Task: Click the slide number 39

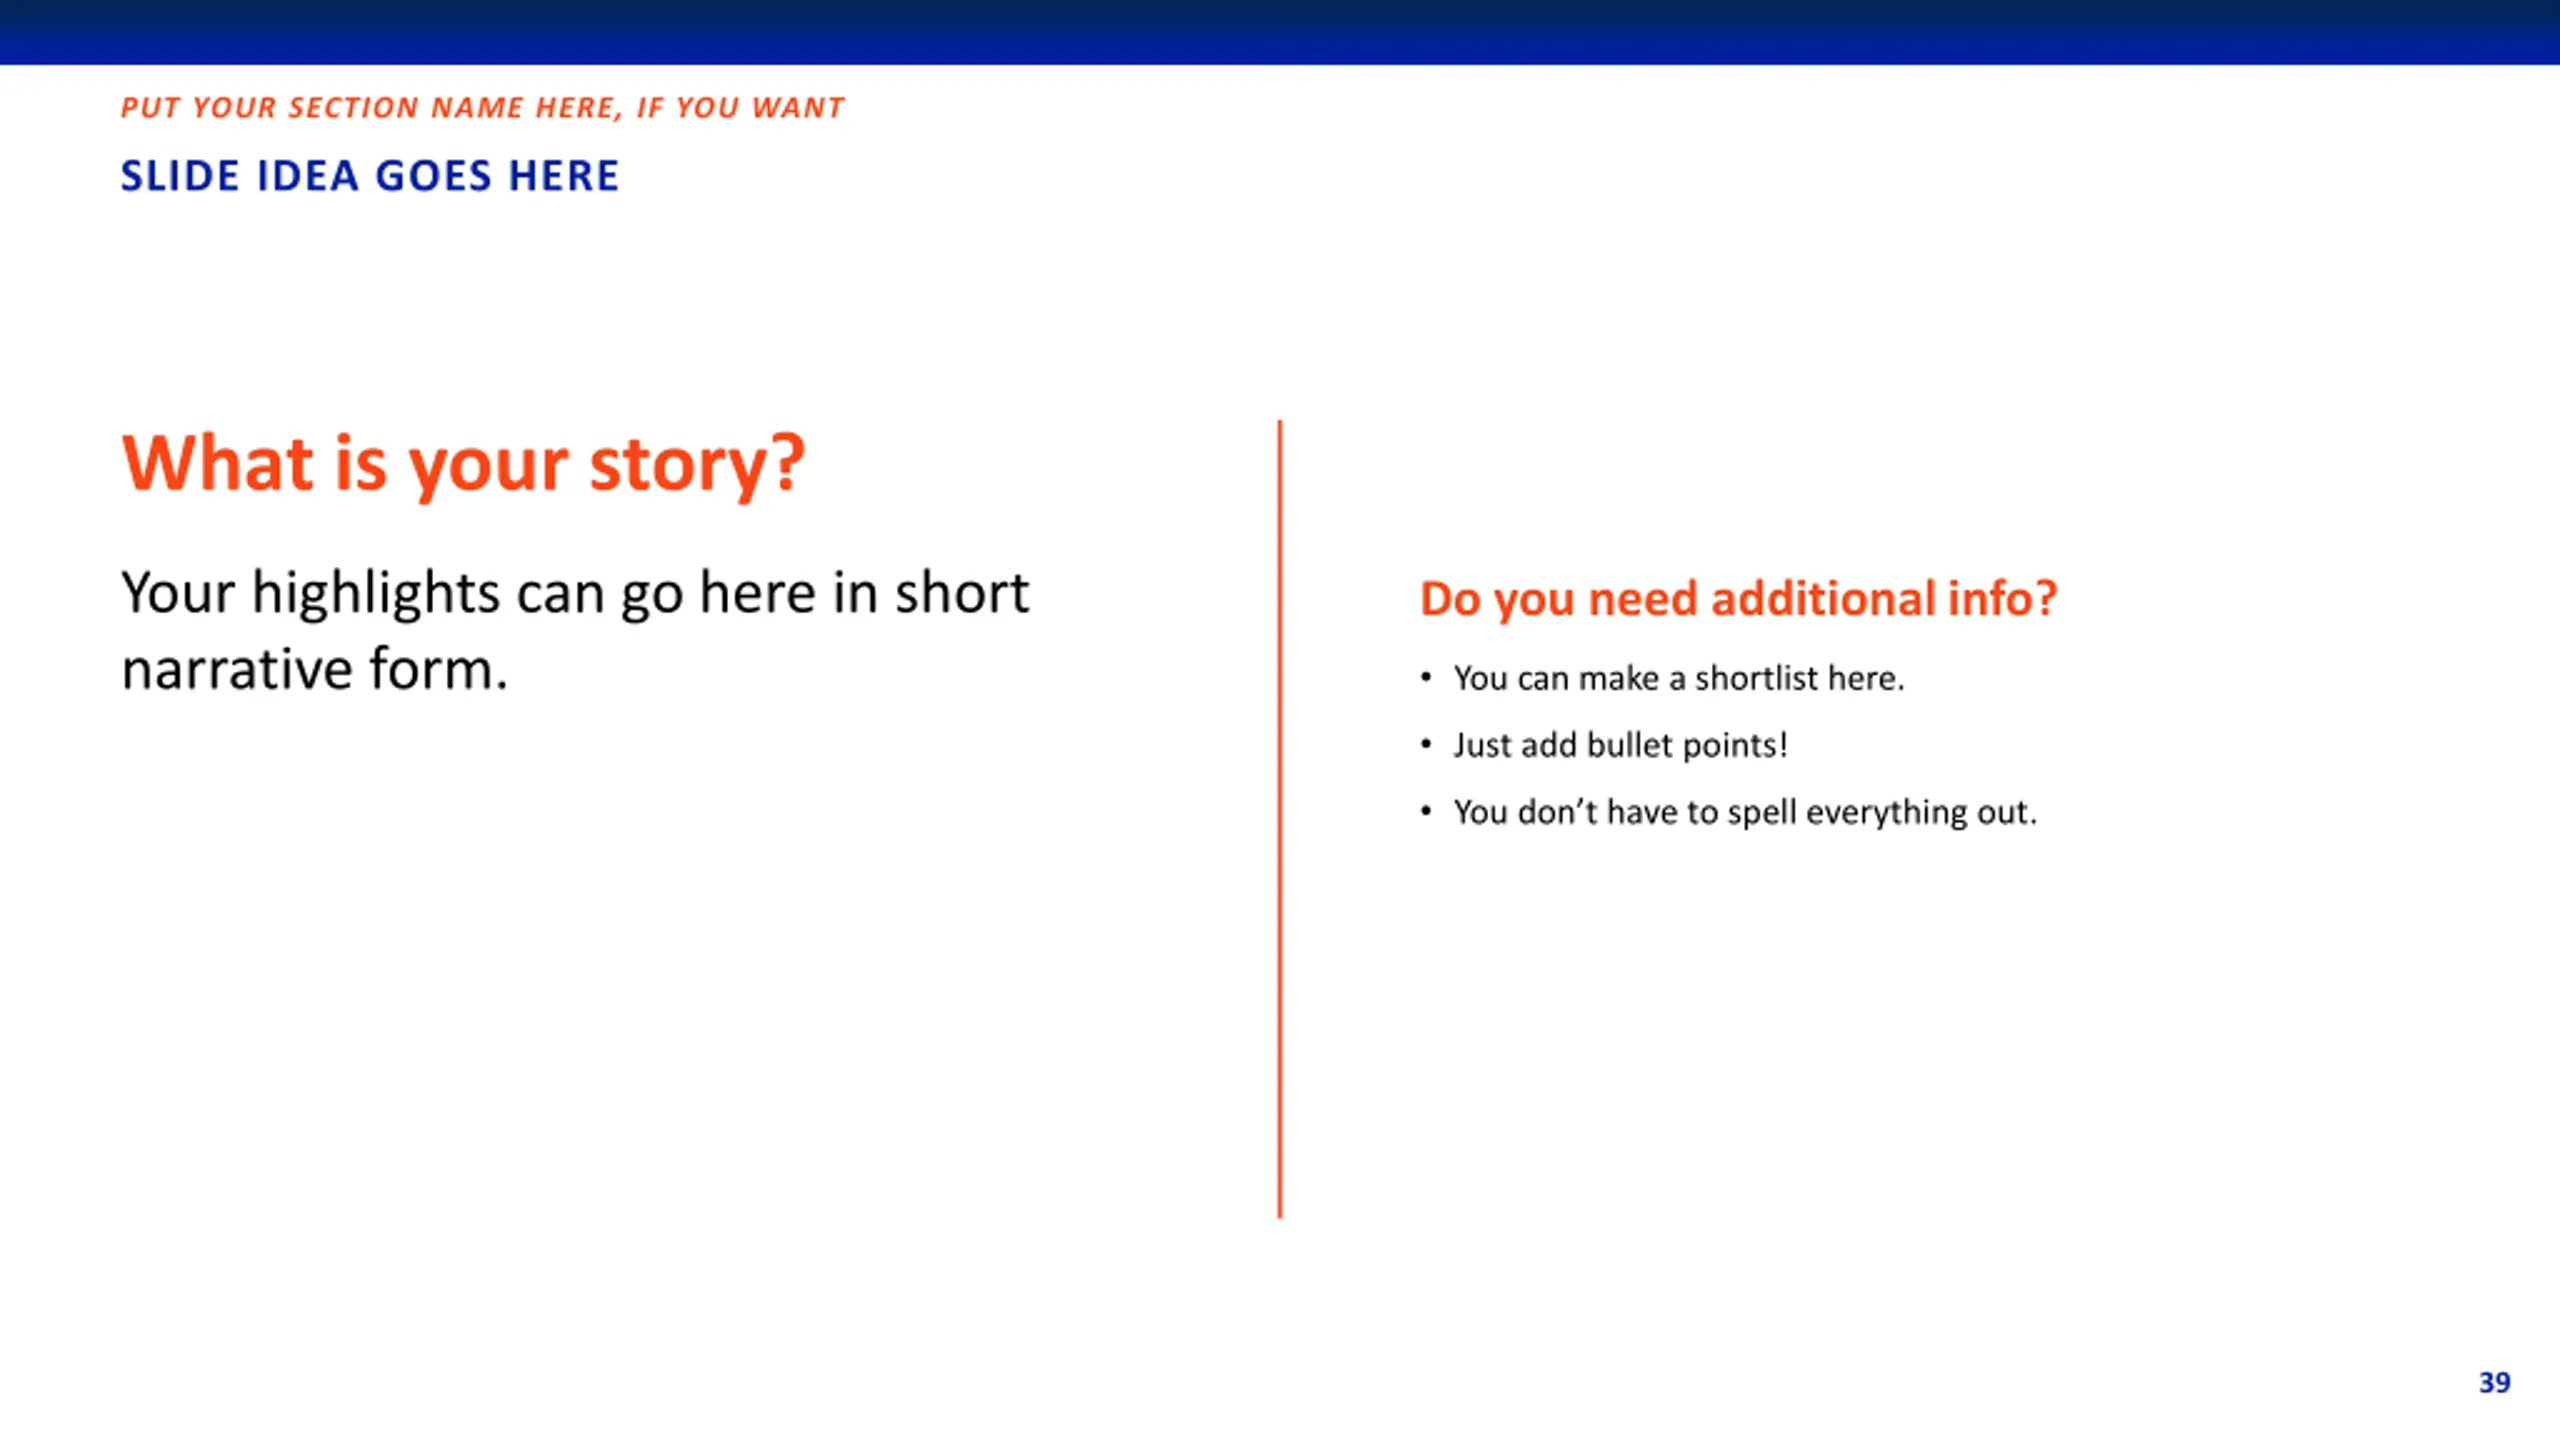Action: click(x=2494, y=1382)
